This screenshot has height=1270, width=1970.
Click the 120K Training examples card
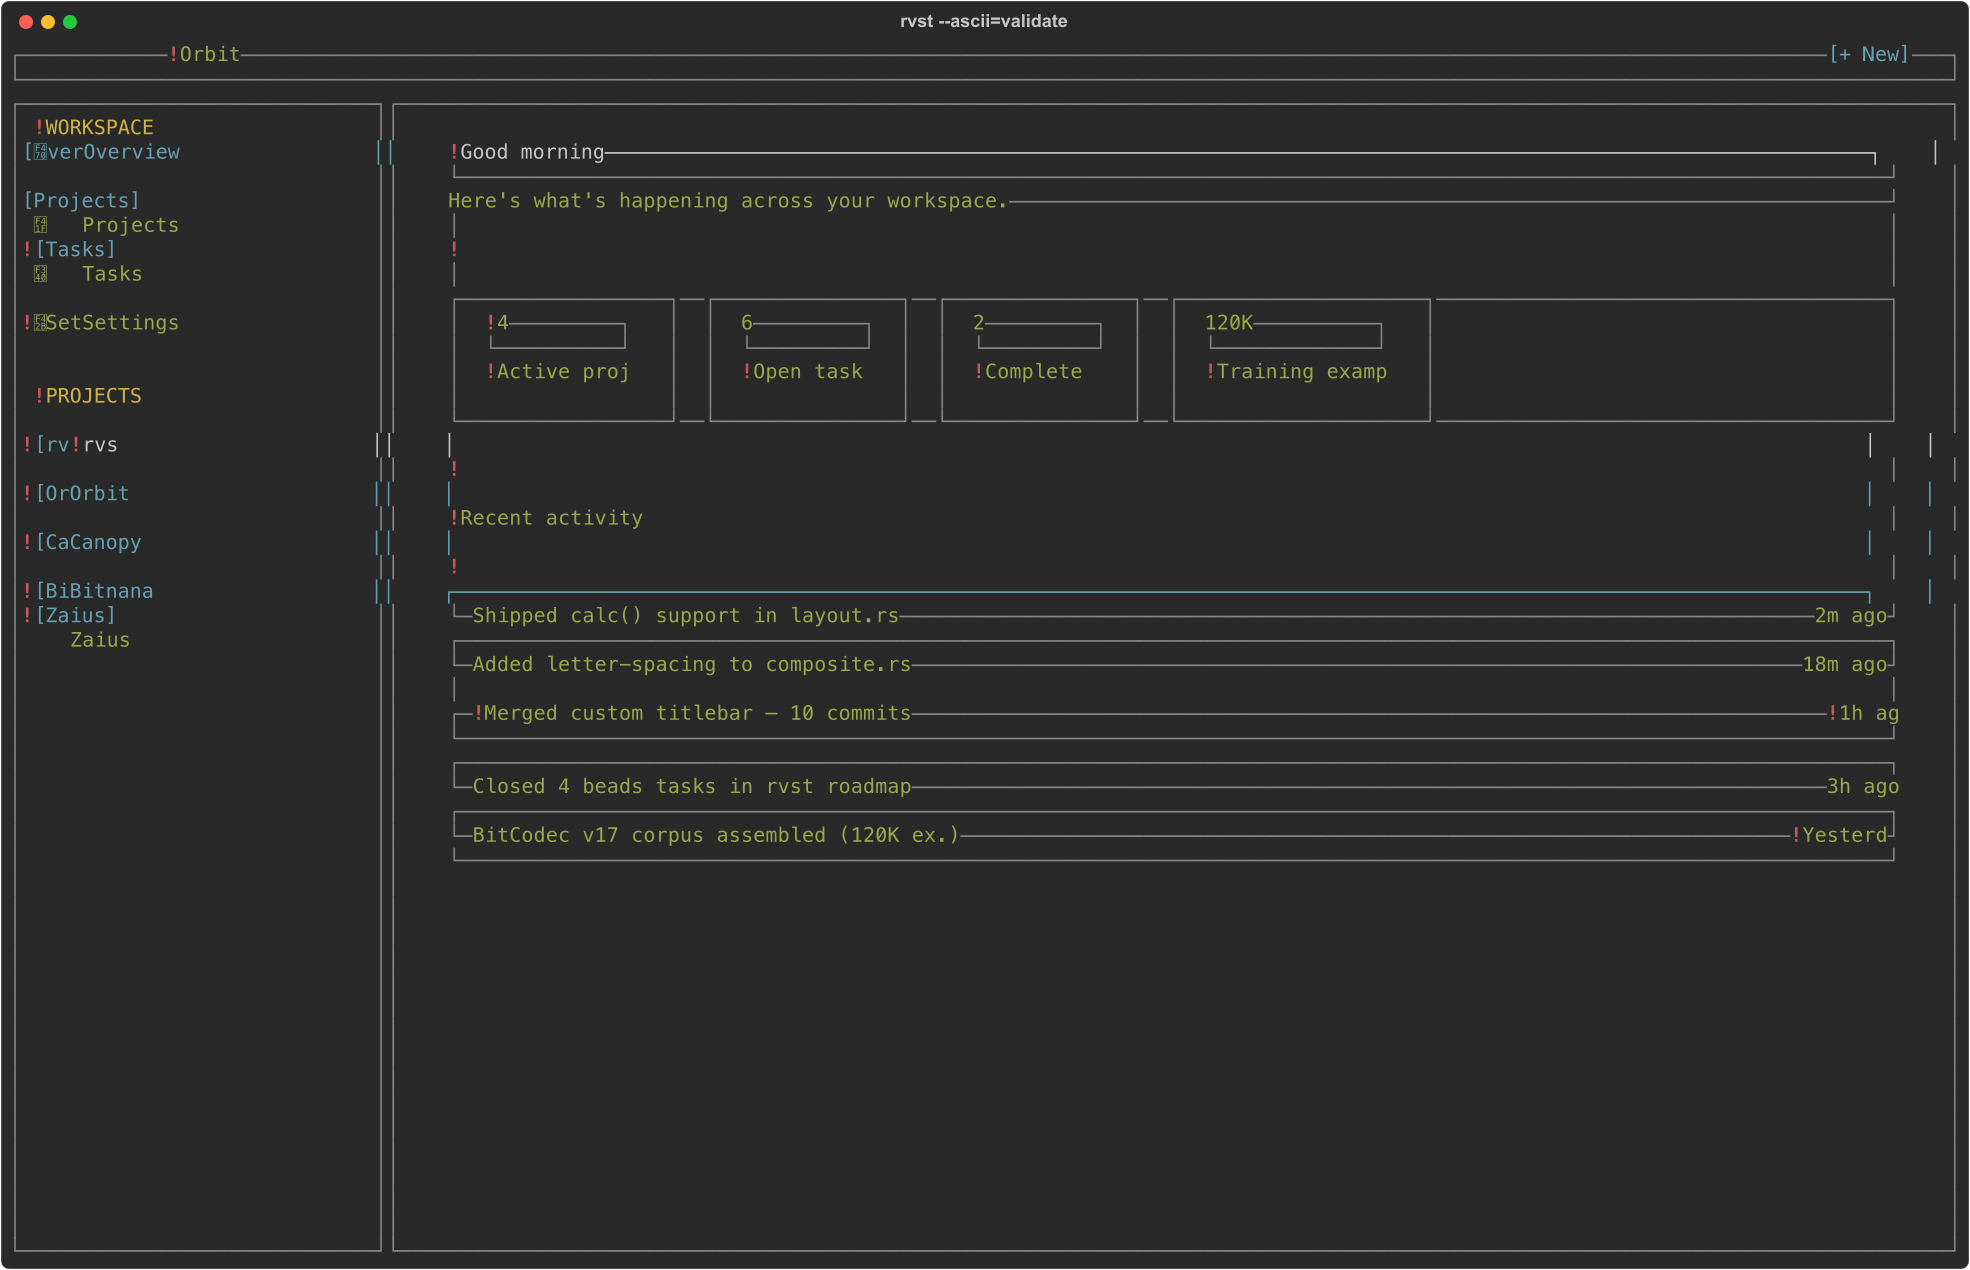(1302, 360)
